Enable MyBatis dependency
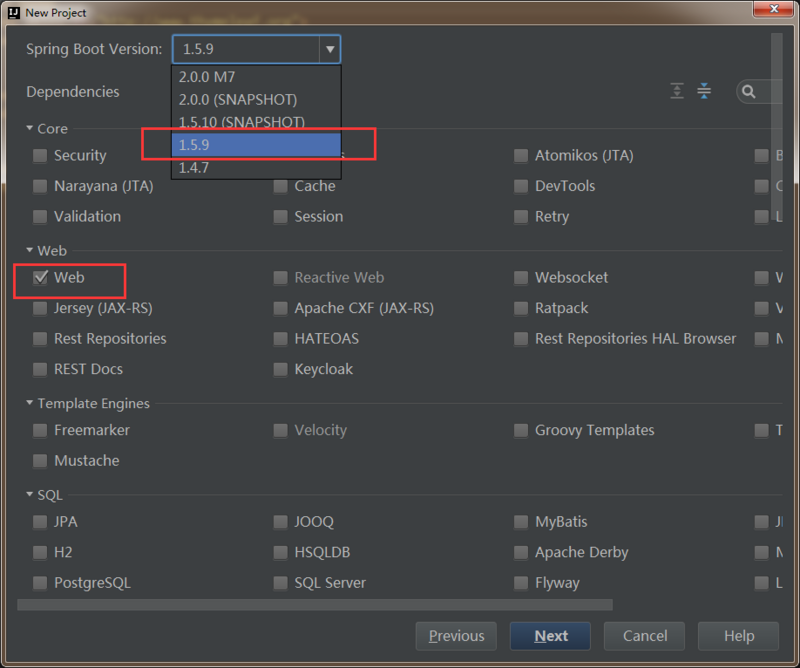The image size is (800, 668). tap(520, 522)
